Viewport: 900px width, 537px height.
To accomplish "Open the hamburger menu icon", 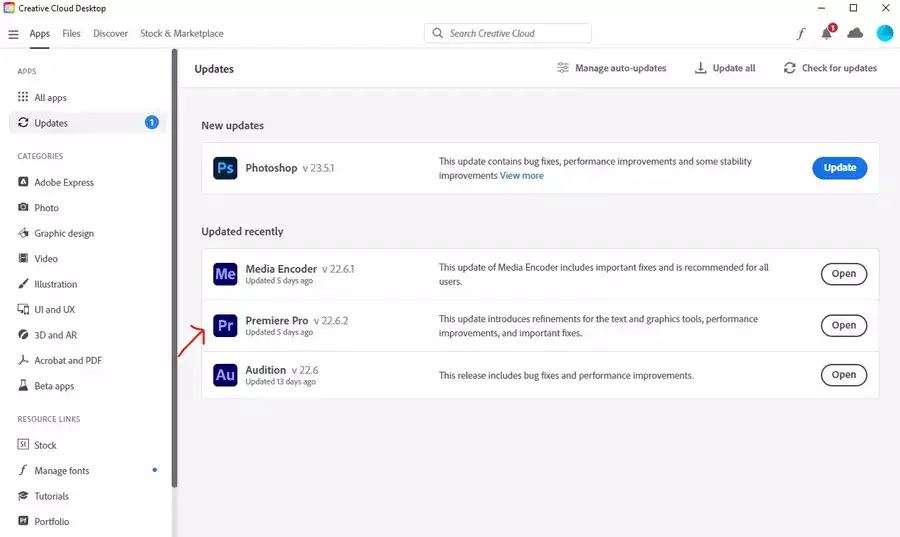I will click(13, 34).
